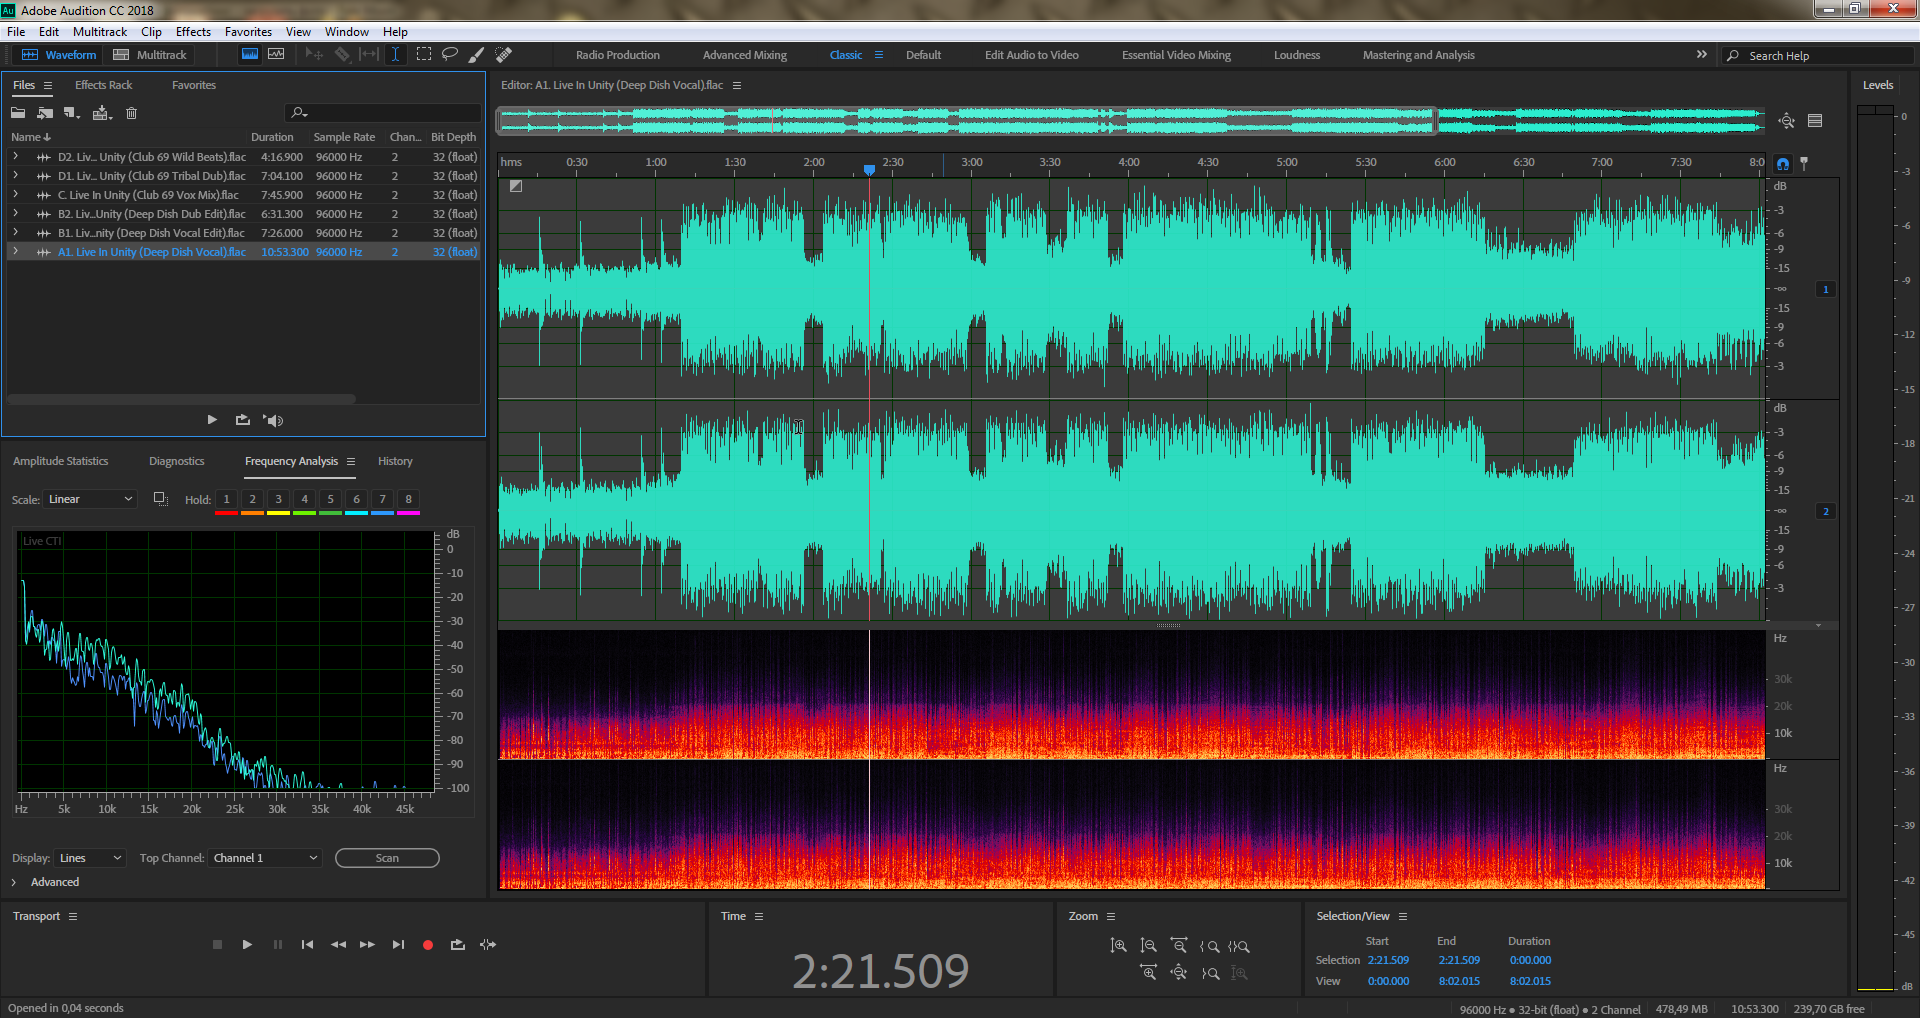Switch to the Amplitude Statistics tab
The image size is (1920, 1018).
click(60, 461)
